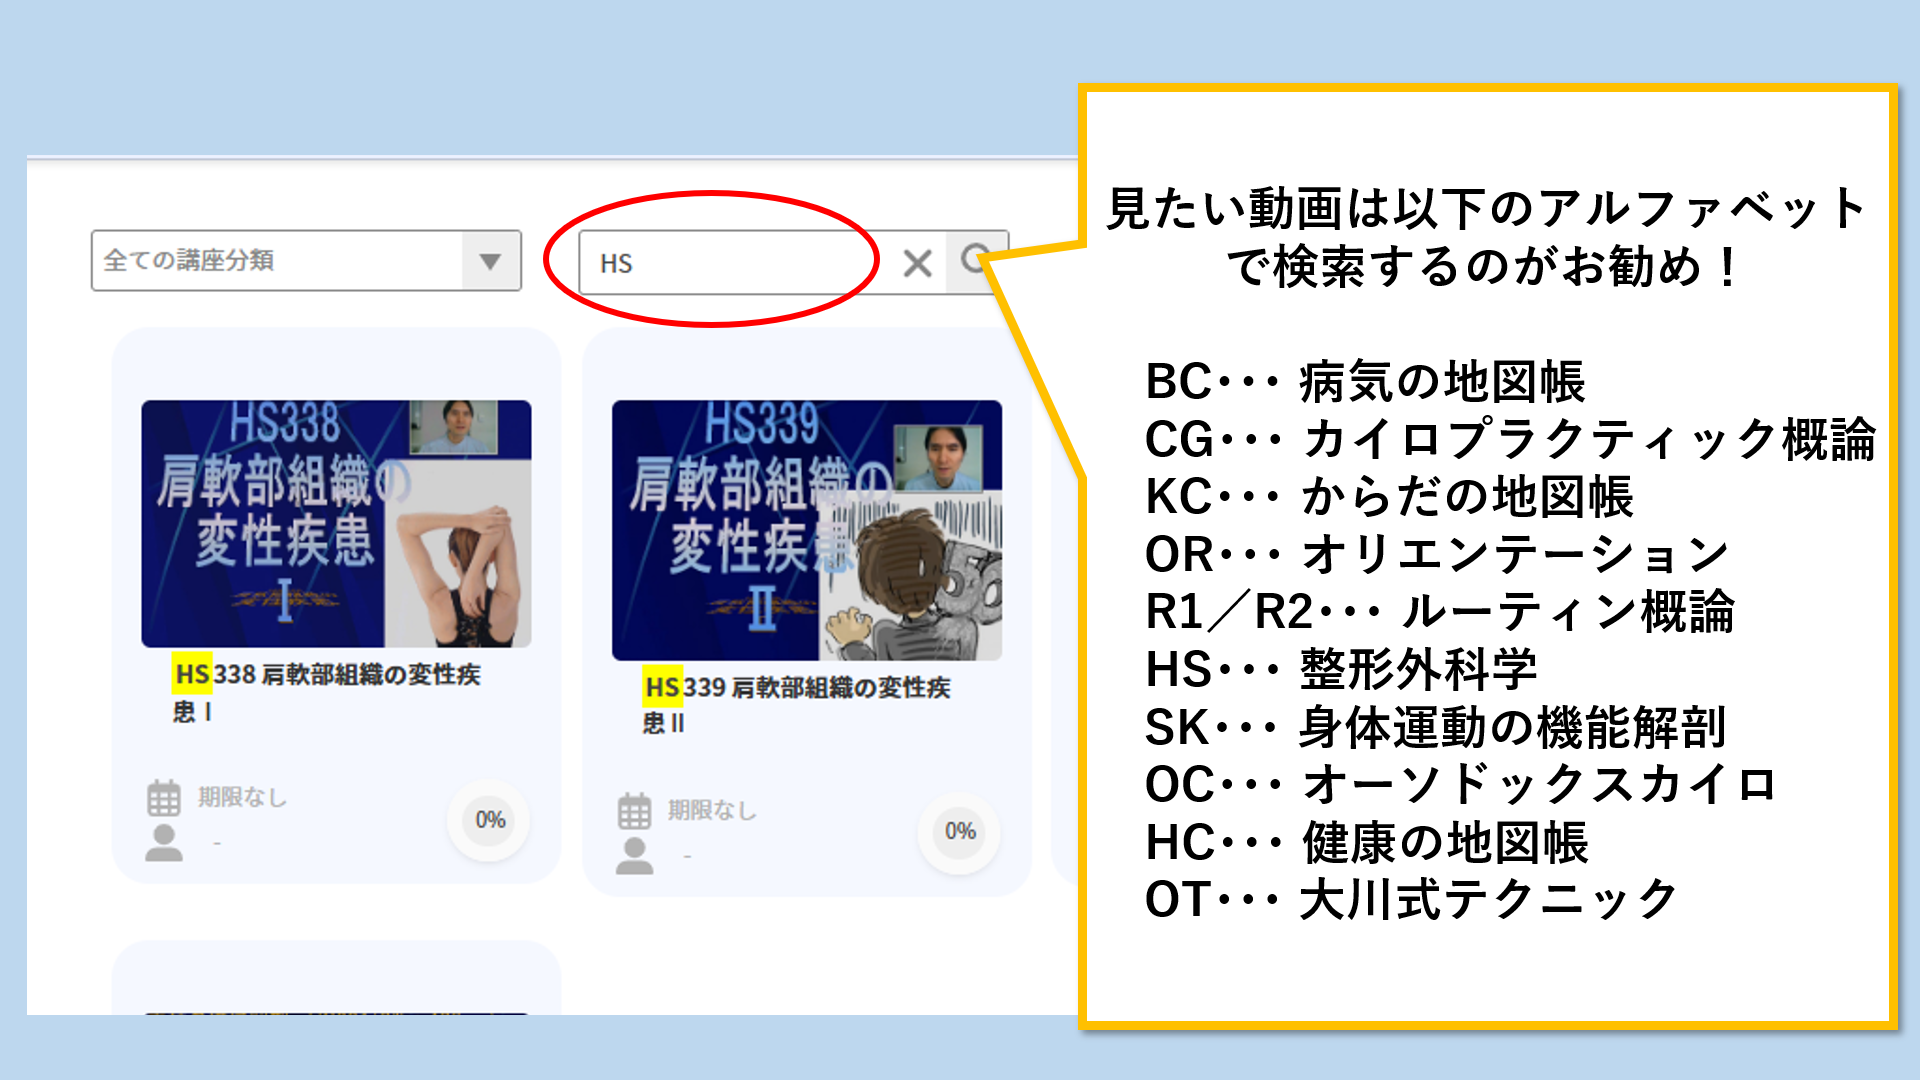Click the 0% progress circle on HS338
This screenshot has height=1080, width=1920.
490,820
